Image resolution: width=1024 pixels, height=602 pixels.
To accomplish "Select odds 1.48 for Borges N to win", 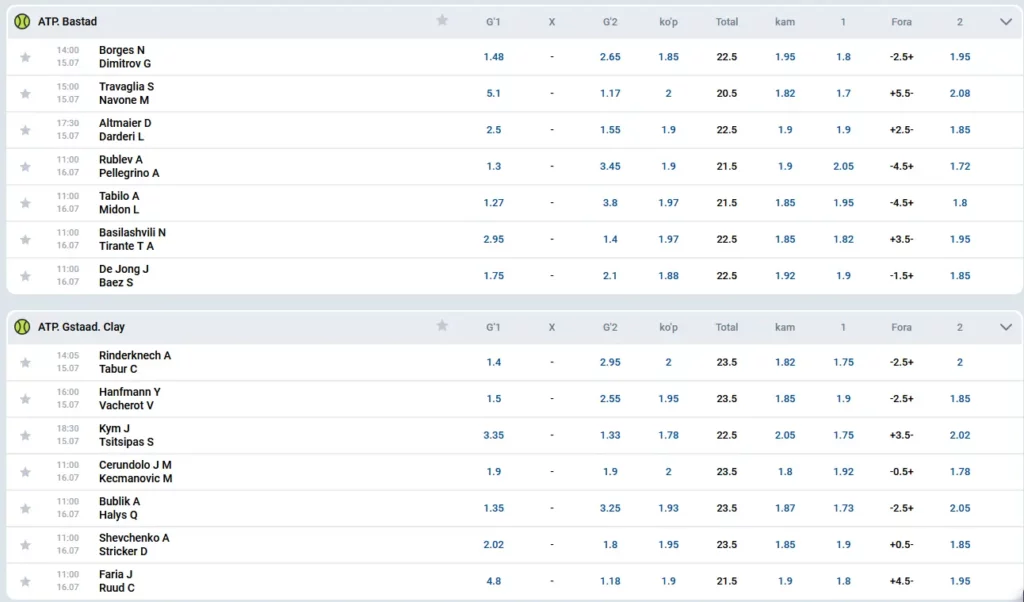I will click(x=493, y=57).
